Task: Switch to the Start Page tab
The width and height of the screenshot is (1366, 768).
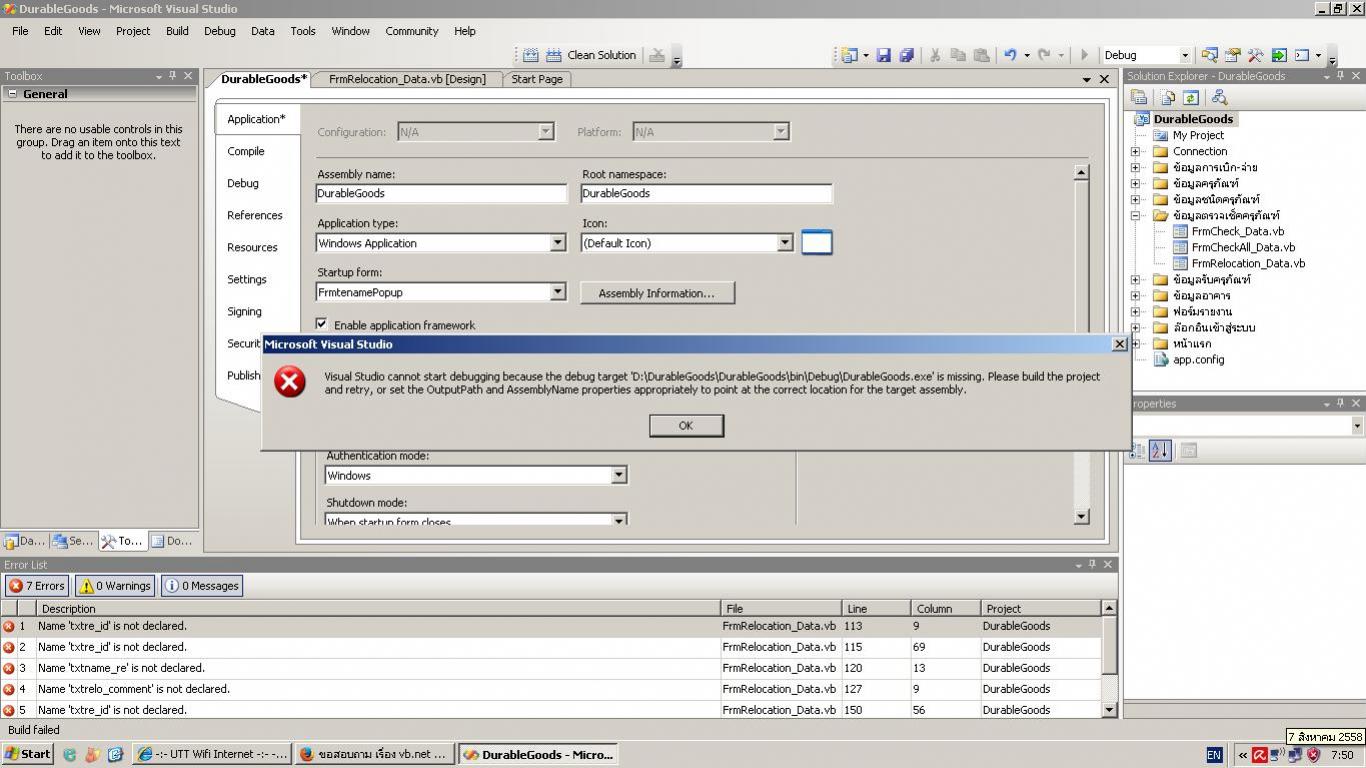Action: point(537,79)
